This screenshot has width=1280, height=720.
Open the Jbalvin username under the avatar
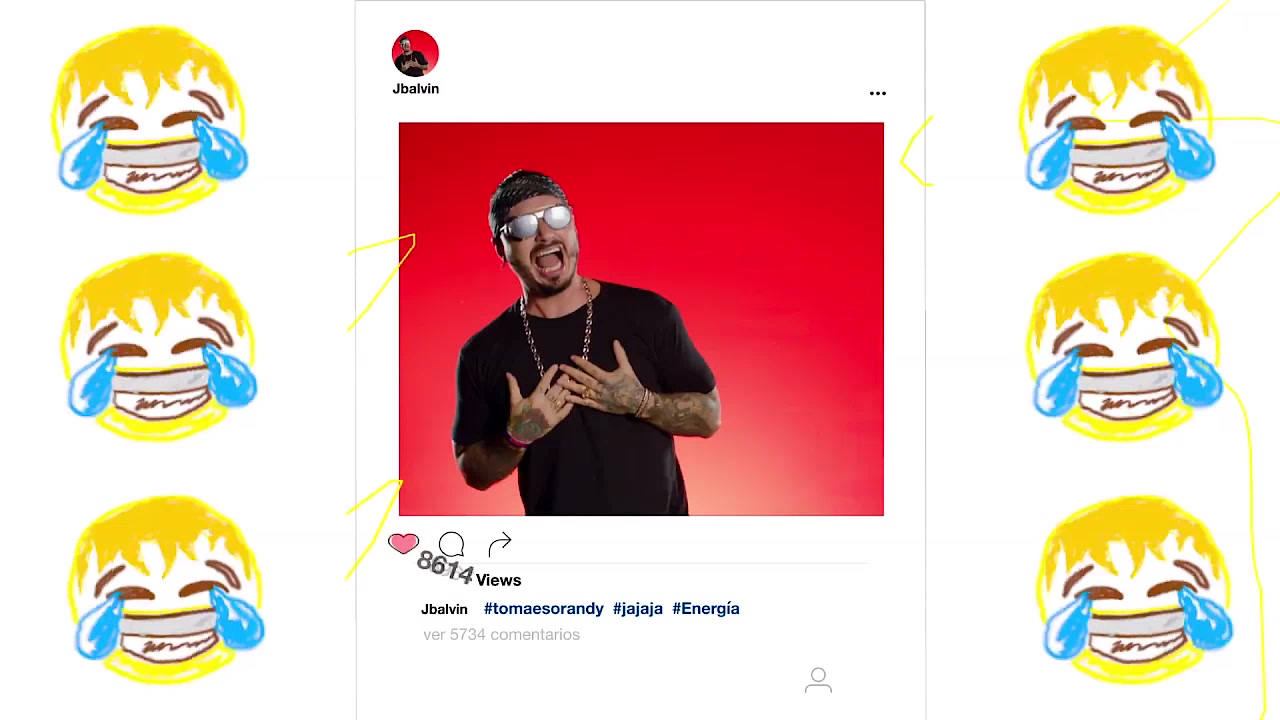415,89
